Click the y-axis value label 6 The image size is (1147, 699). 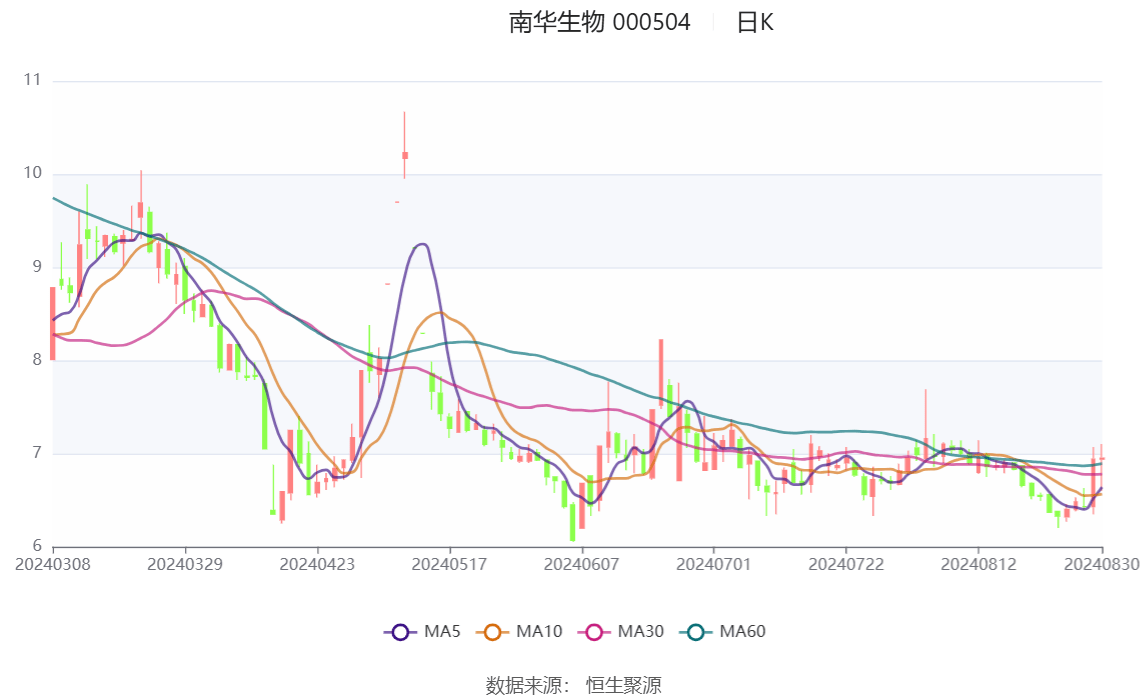(x=36, y=546)
